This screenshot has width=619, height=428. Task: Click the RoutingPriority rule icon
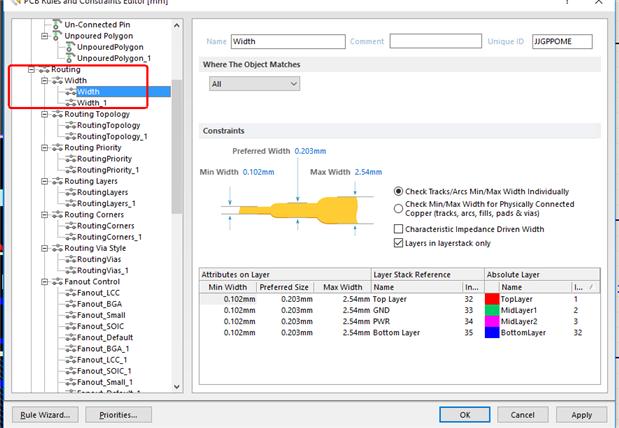(x=69, y=158)
